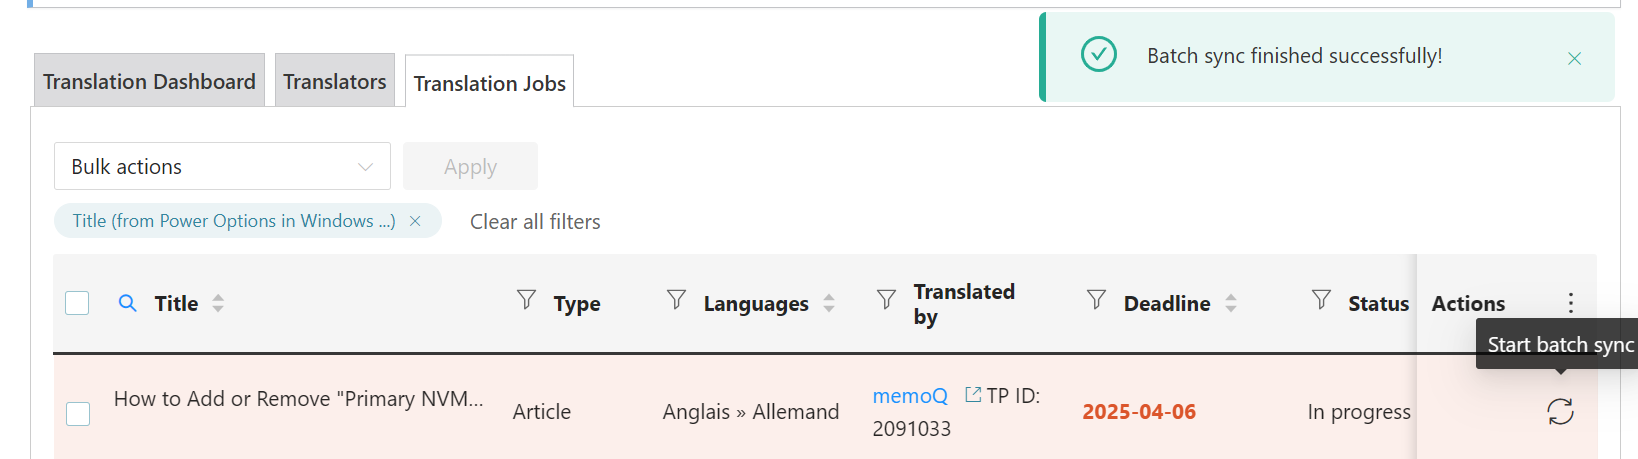Sort by Languages using the sort arrows
The height and width of the screenshot is (459, 1638).
click(829, 303)
